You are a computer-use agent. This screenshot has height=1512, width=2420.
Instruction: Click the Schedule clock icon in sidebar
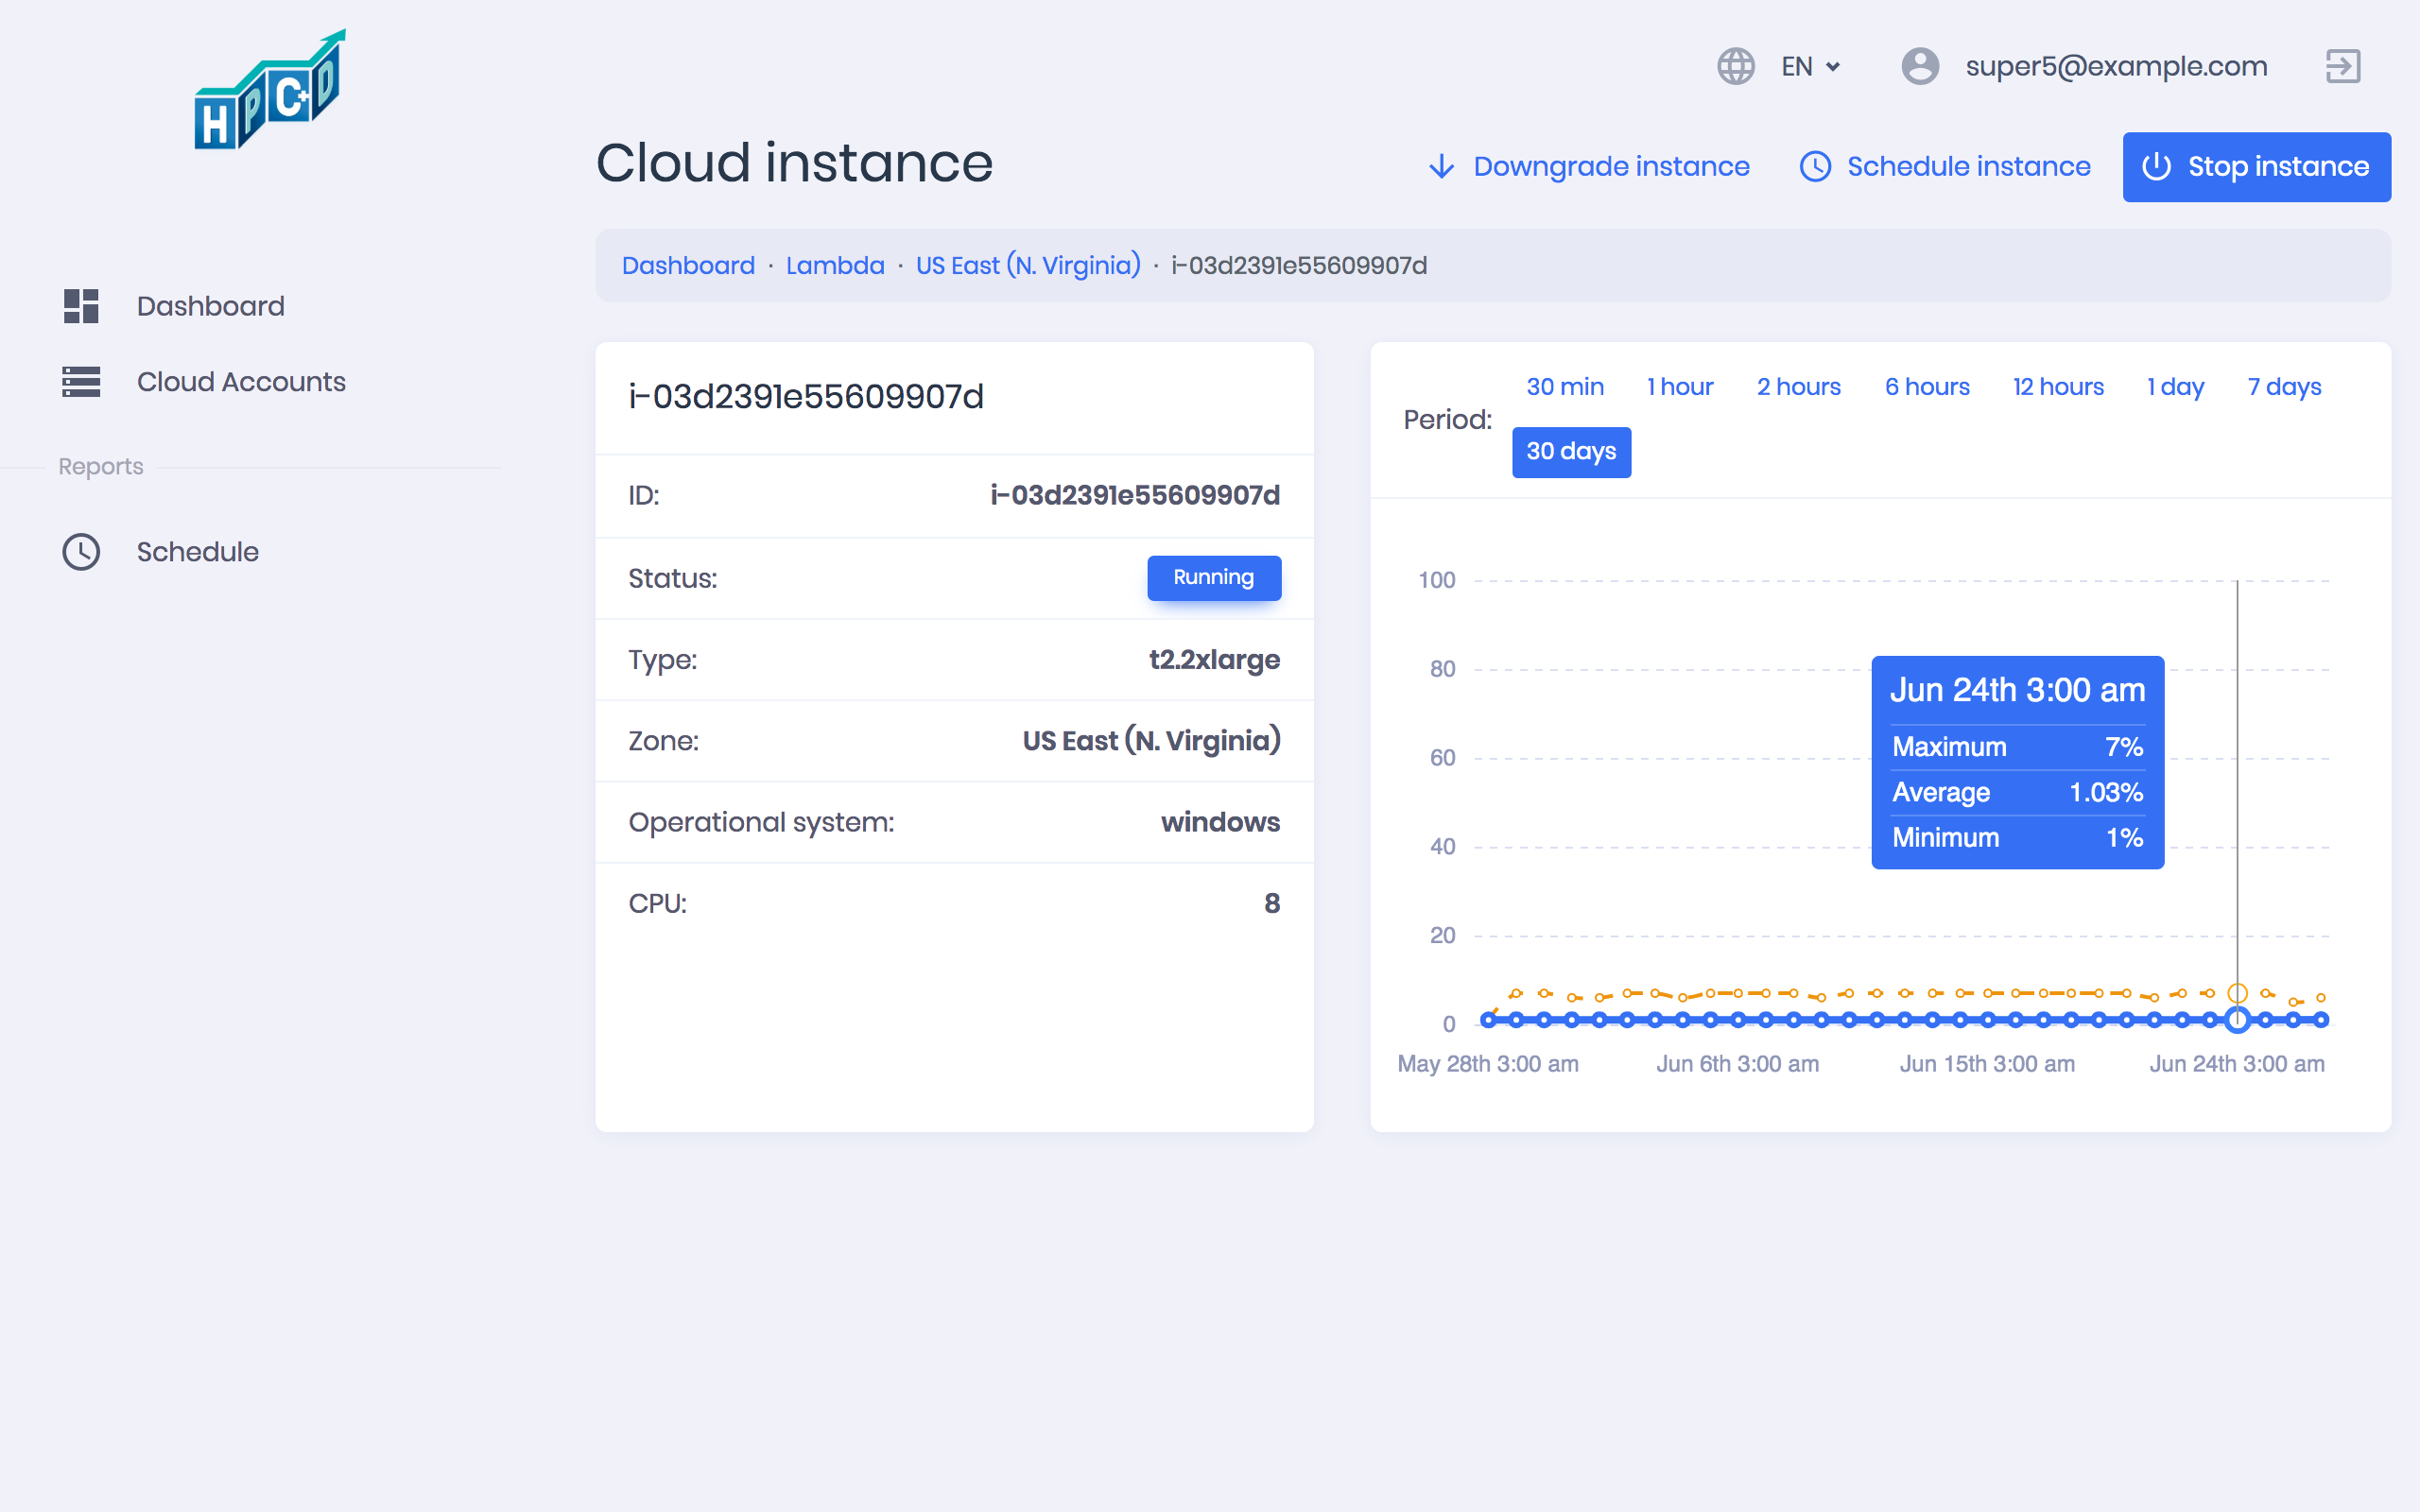81,552
